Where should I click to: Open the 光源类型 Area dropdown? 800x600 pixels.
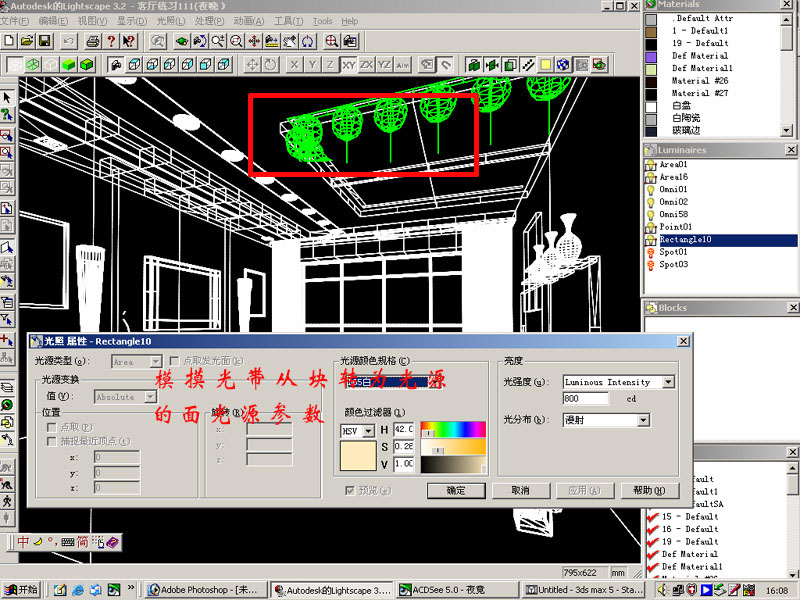point(156,362)
